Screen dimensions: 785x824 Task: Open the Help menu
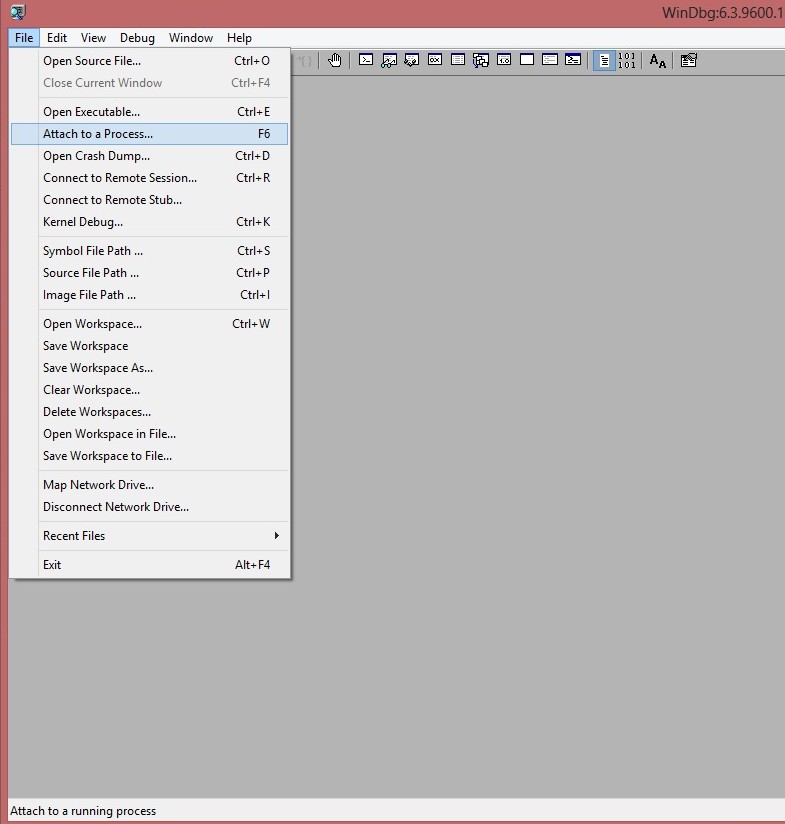(x=239, y=38)
